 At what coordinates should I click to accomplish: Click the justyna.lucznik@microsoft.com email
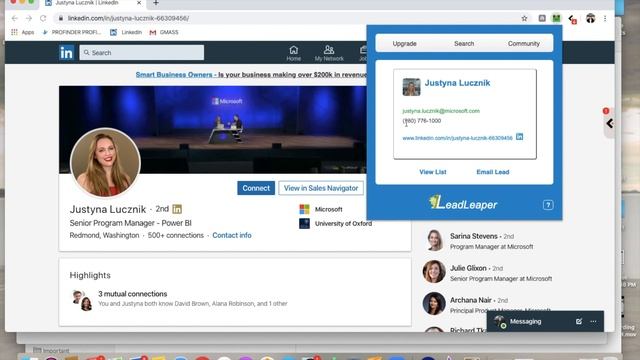point(441,111)
